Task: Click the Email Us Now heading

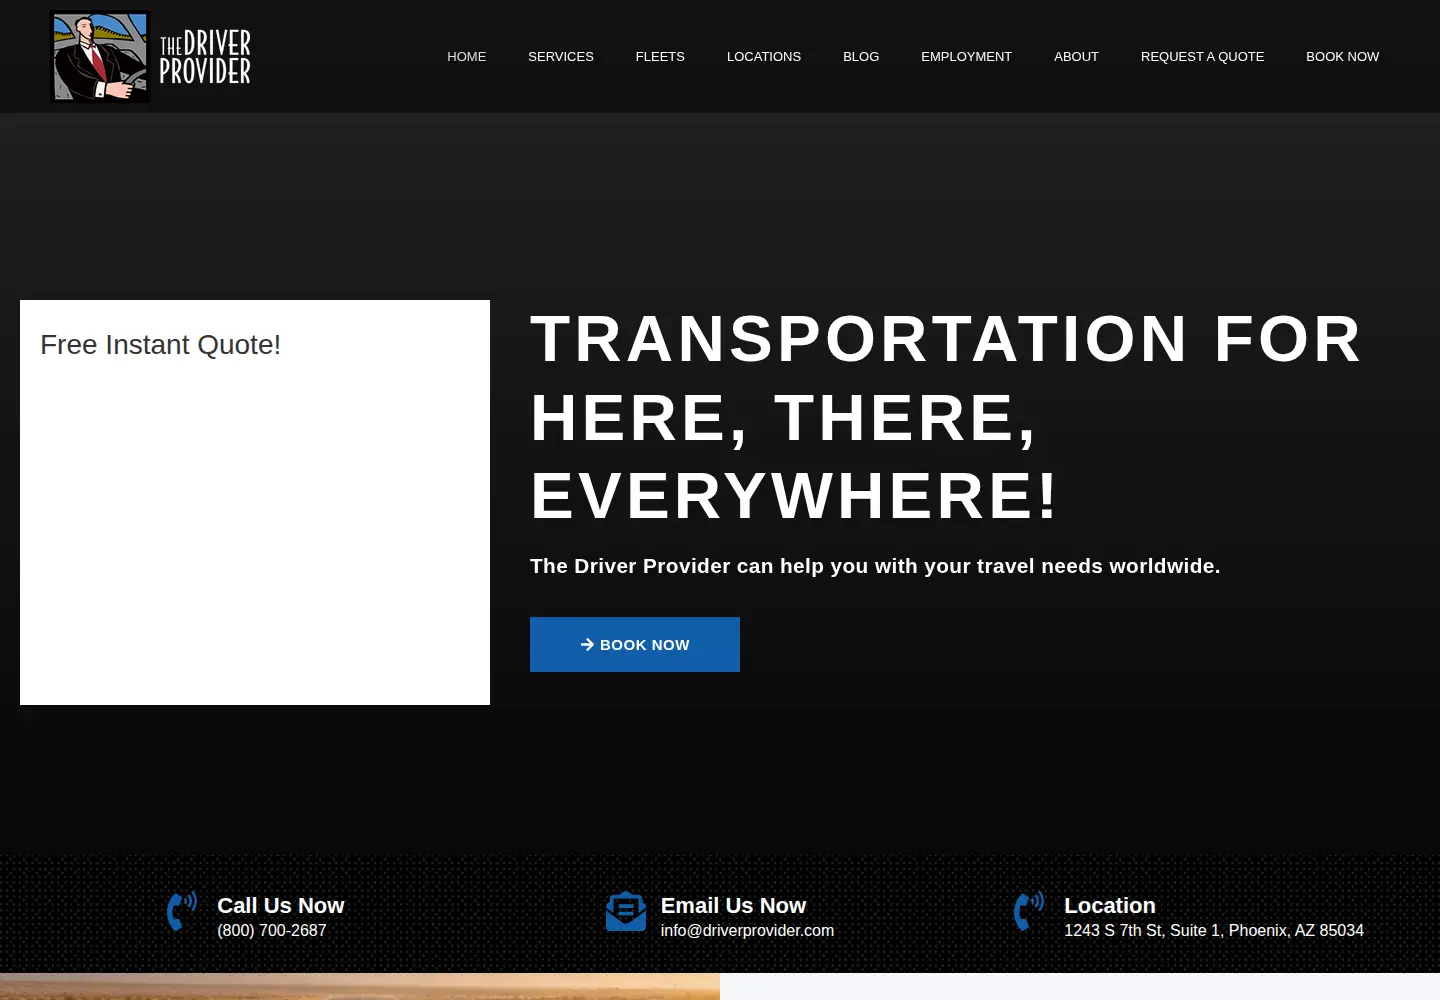Action: pyautogui.click(x=733, y=905)
